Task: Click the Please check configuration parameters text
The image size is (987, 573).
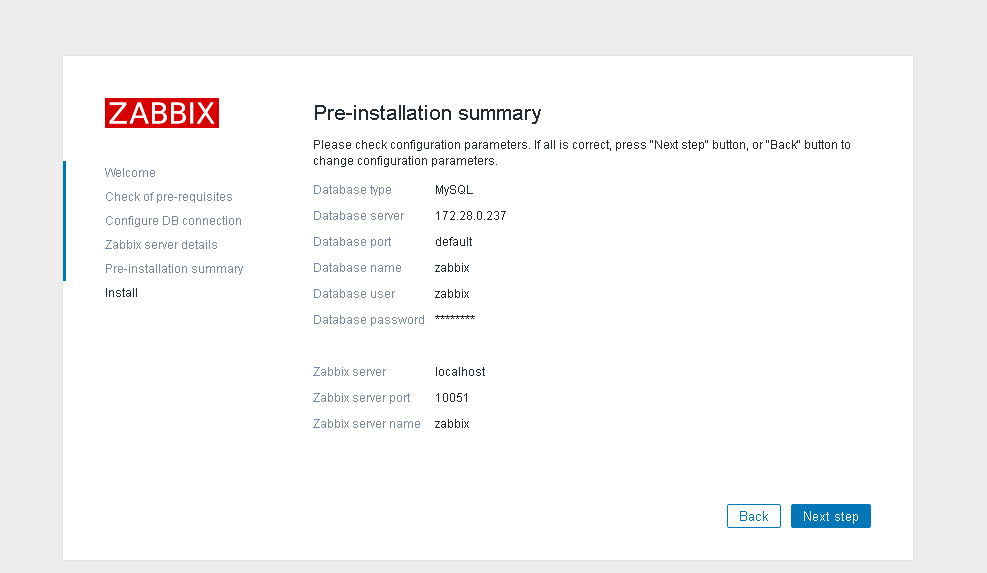Action: click(582, 152)
